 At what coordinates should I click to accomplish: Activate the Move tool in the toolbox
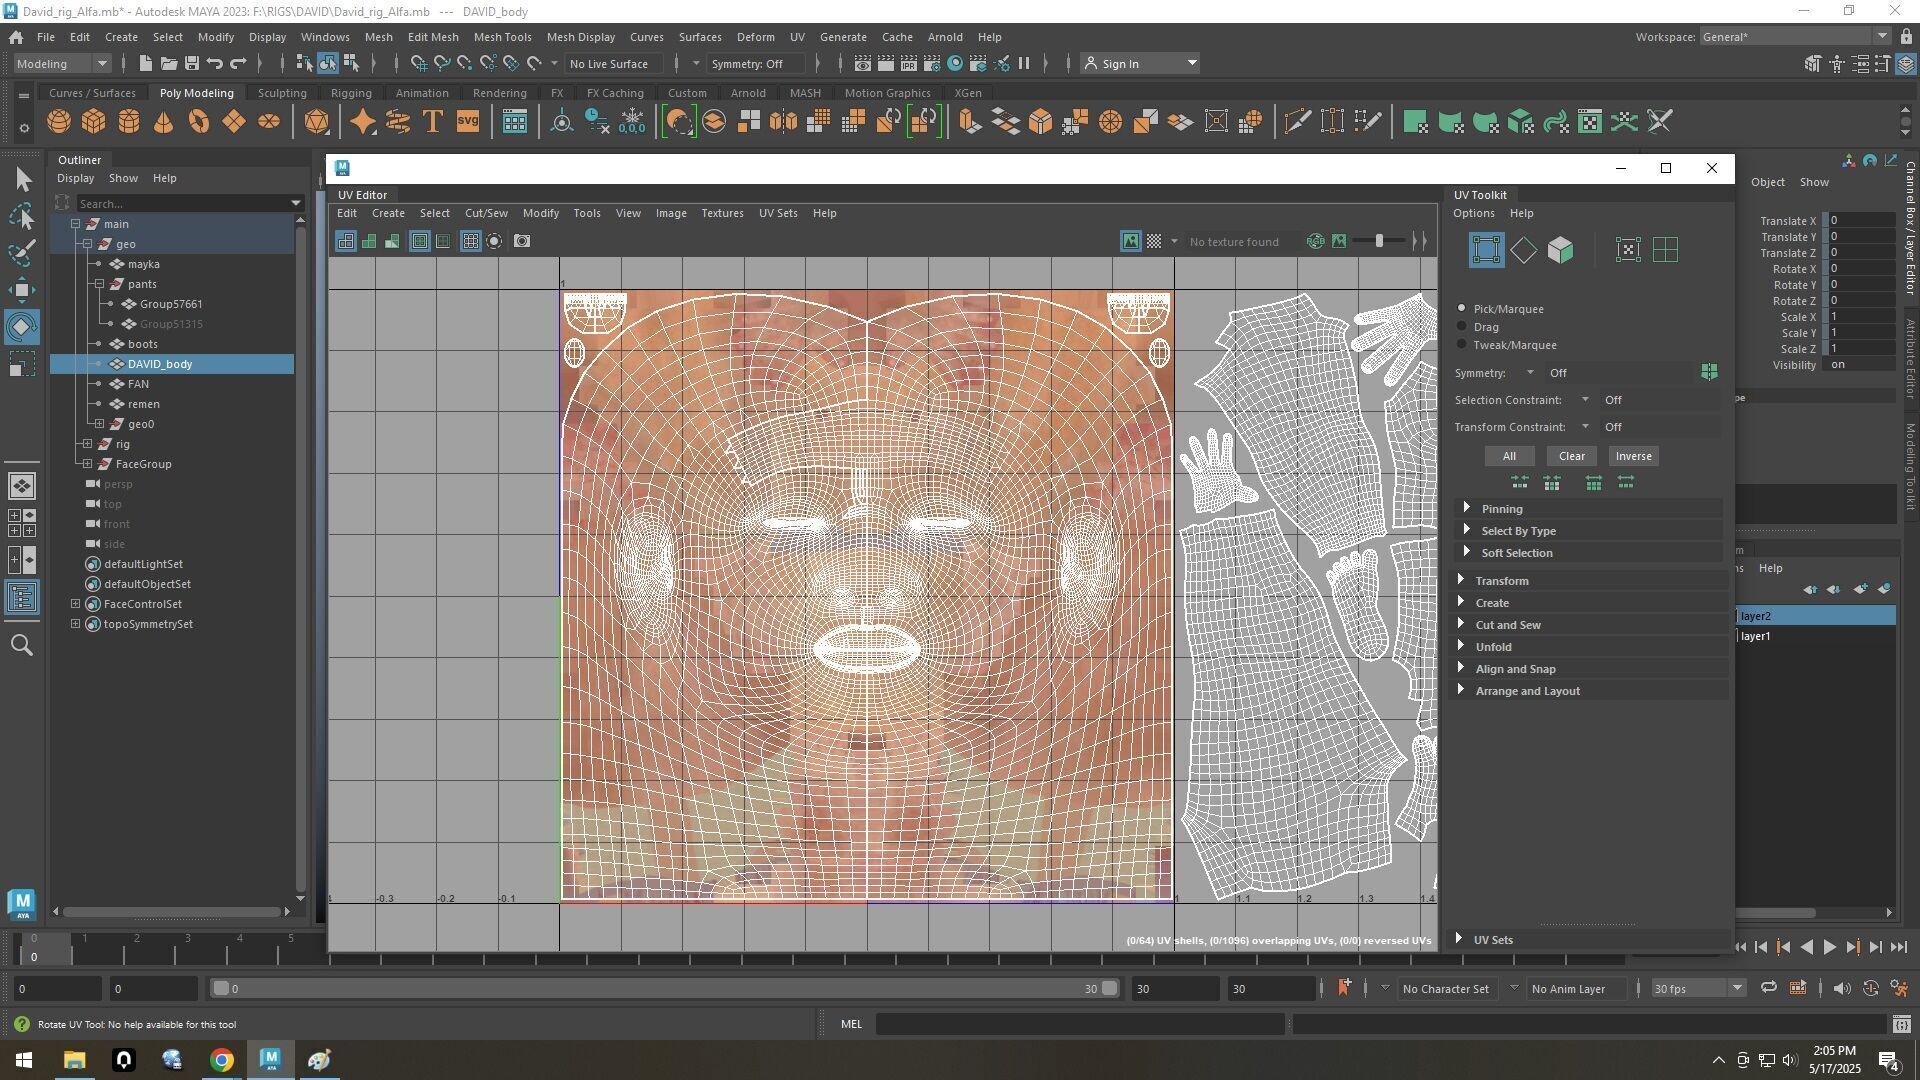click(x=22, y=291)
